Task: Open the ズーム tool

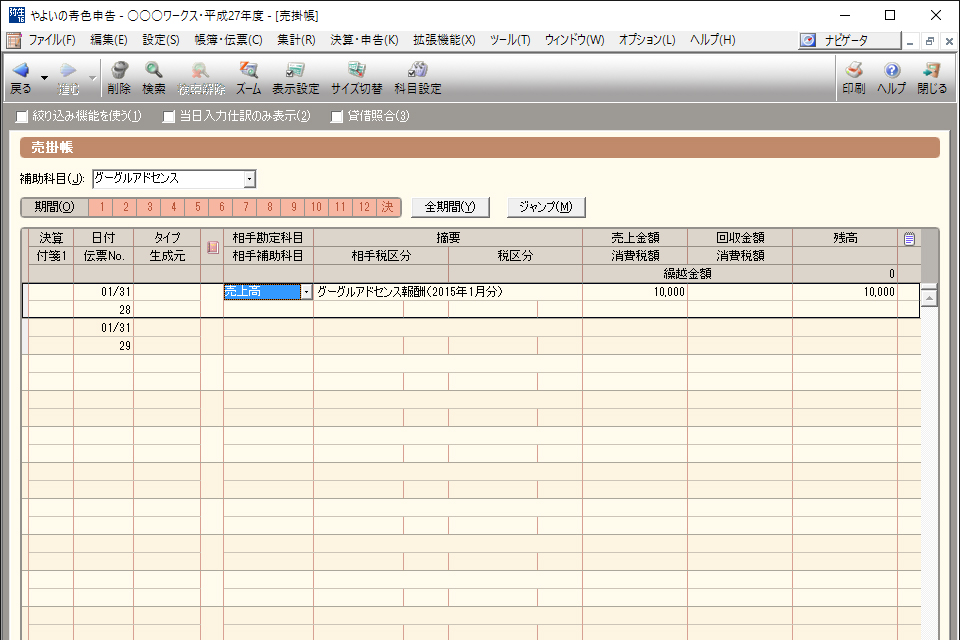Action: (249, 70)
